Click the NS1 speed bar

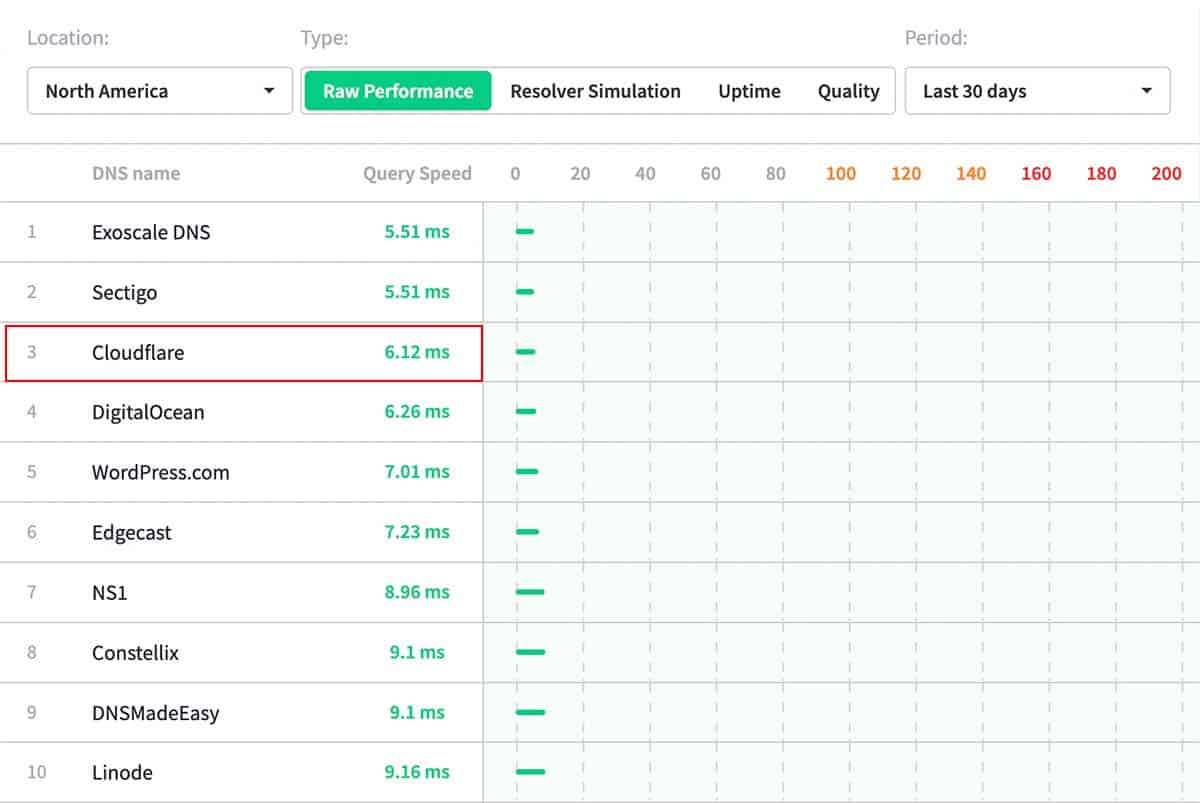(x=530, y=592)
